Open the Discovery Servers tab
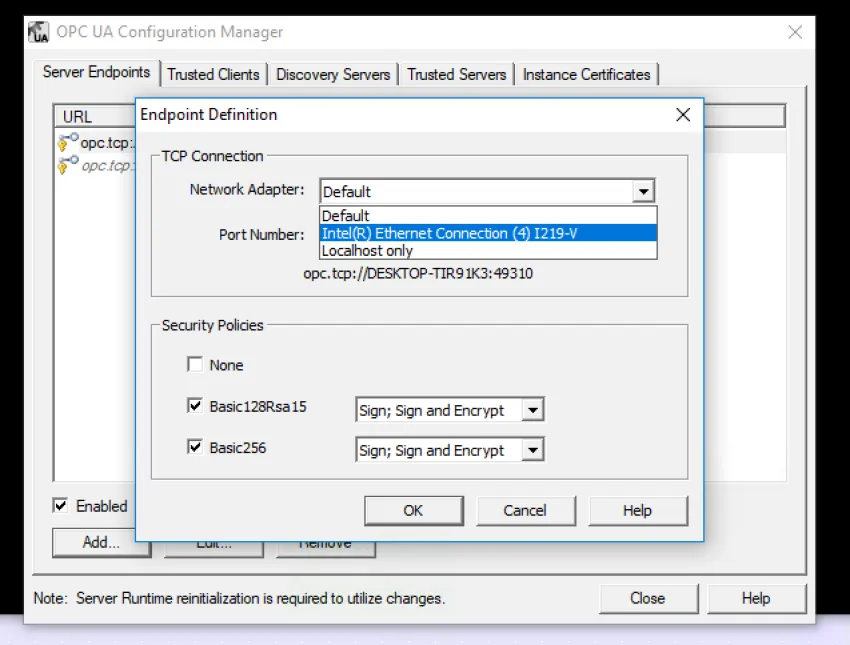850x645 pixels. 333,74
